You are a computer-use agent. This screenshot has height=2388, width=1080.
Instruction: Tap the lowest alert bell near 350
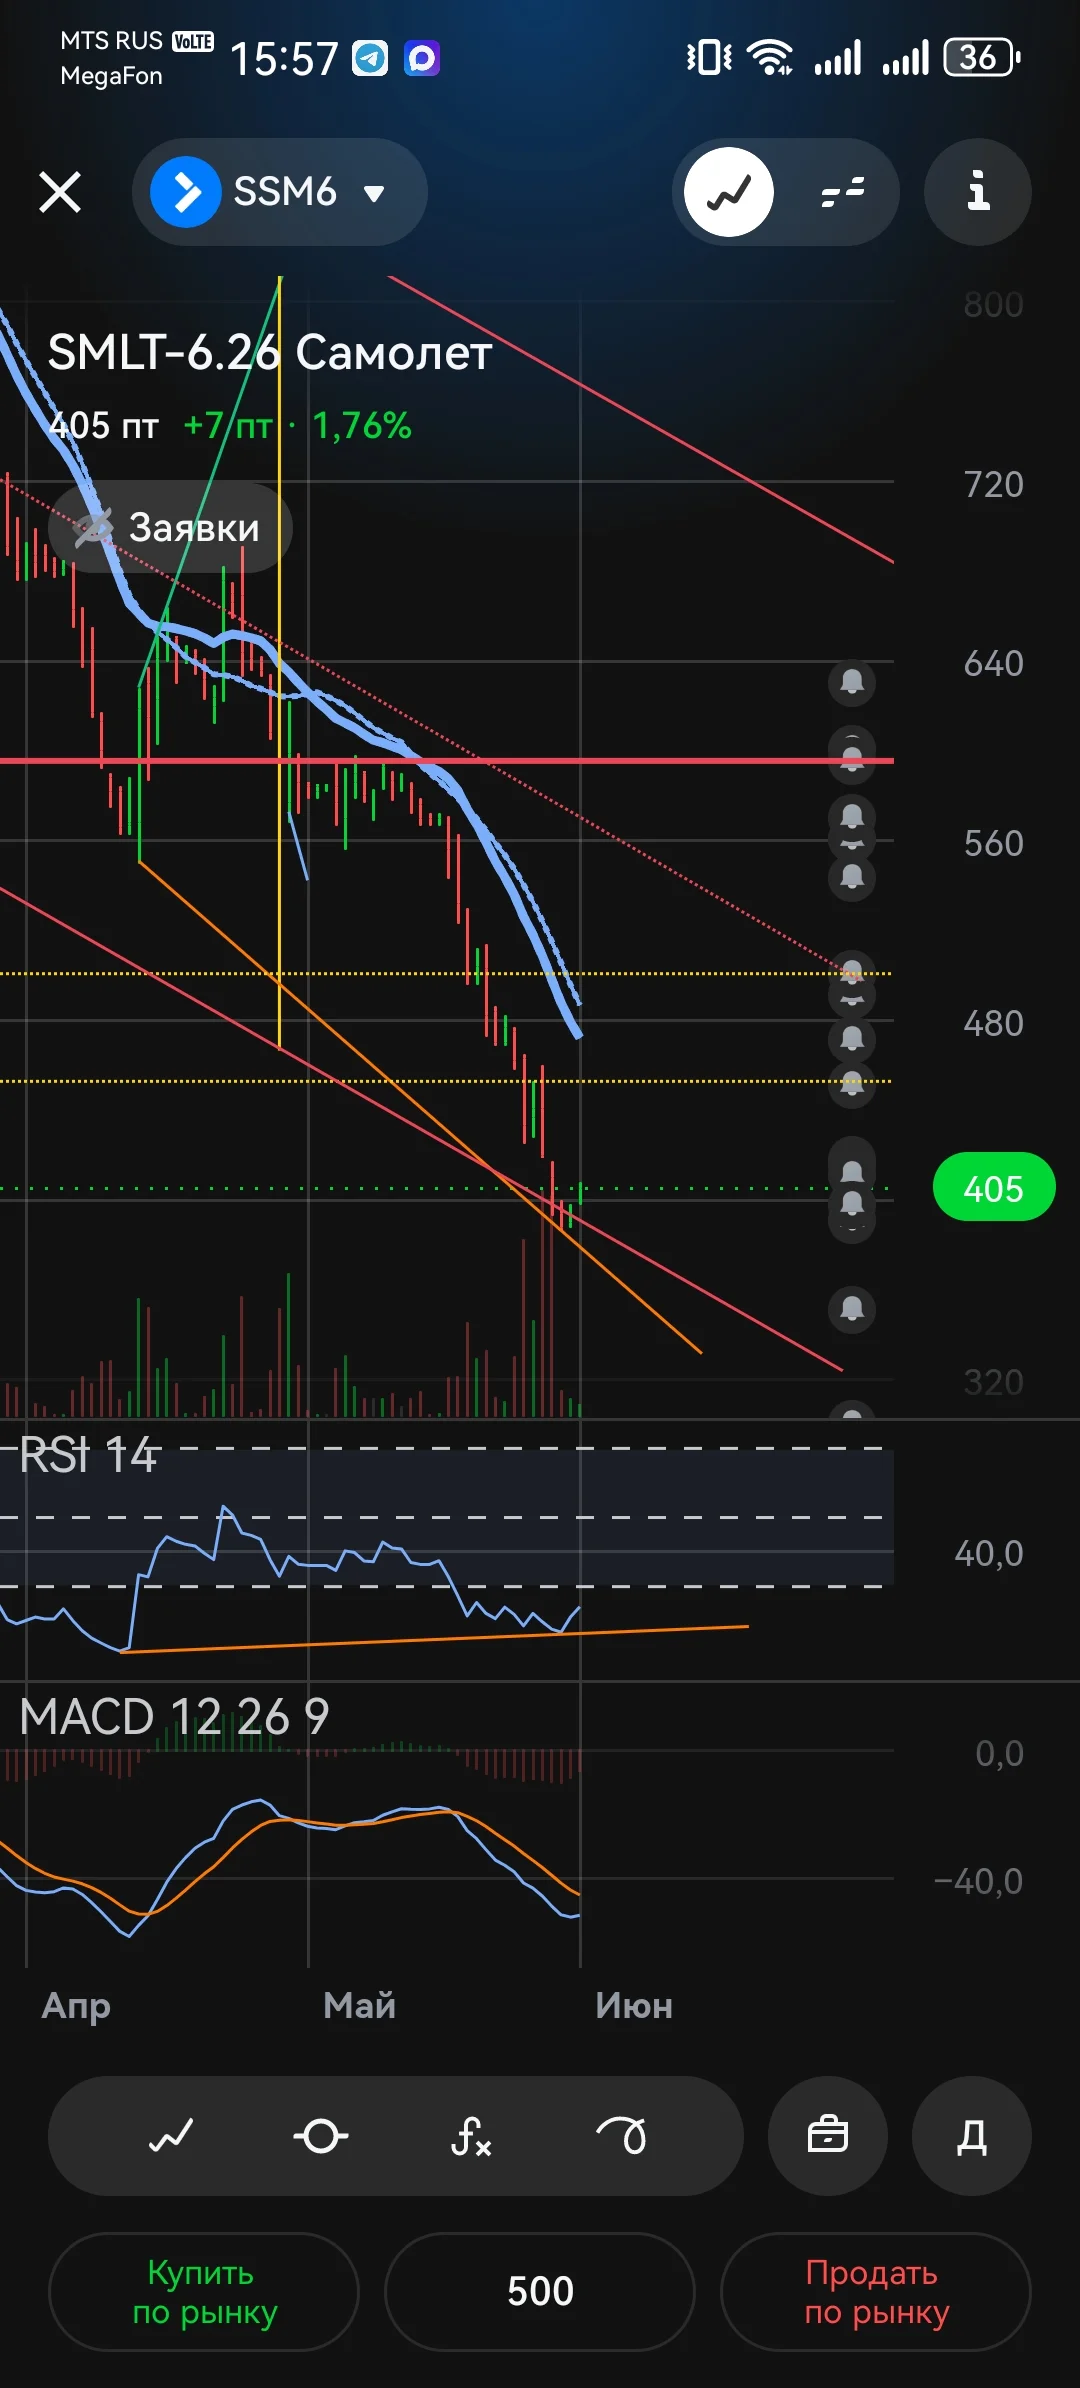(852, 1309)
